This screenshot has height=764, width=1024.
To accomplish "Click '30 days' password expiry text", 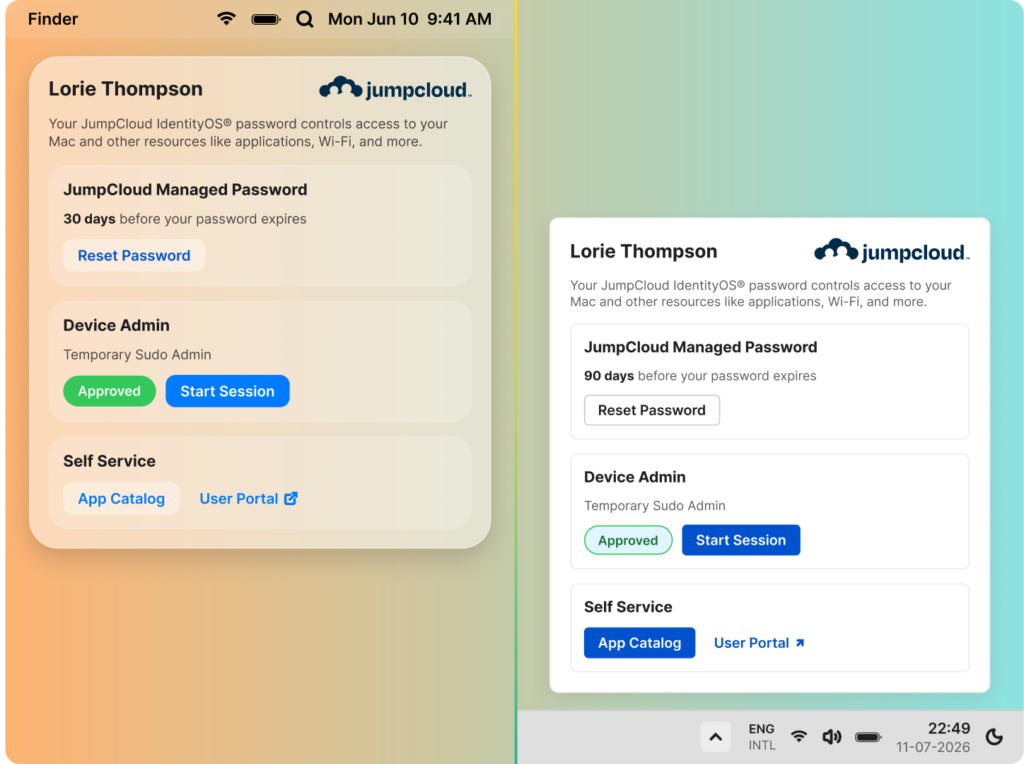I will [x=89, y=219].
